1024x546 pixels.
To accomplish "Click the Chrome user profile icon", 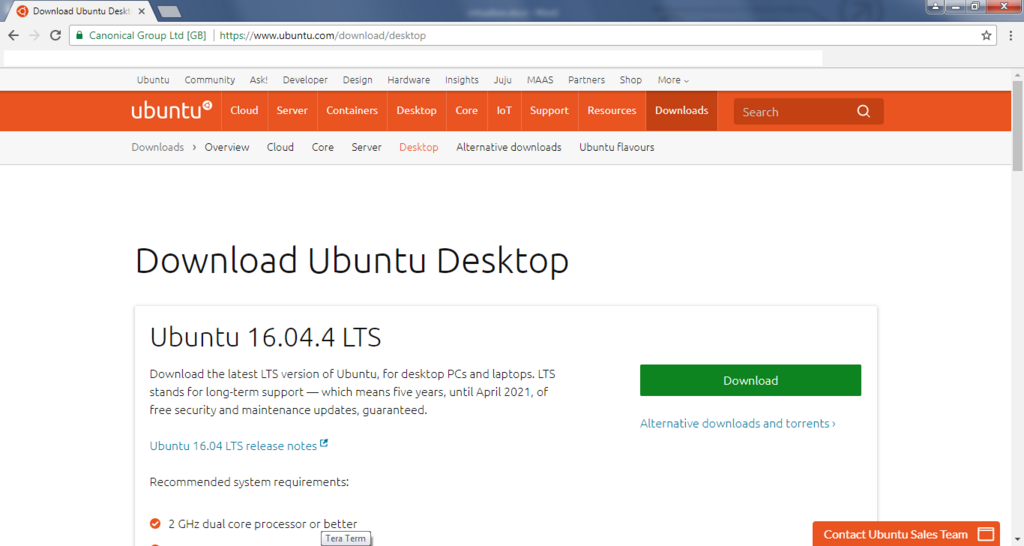I will pos(935,6).
